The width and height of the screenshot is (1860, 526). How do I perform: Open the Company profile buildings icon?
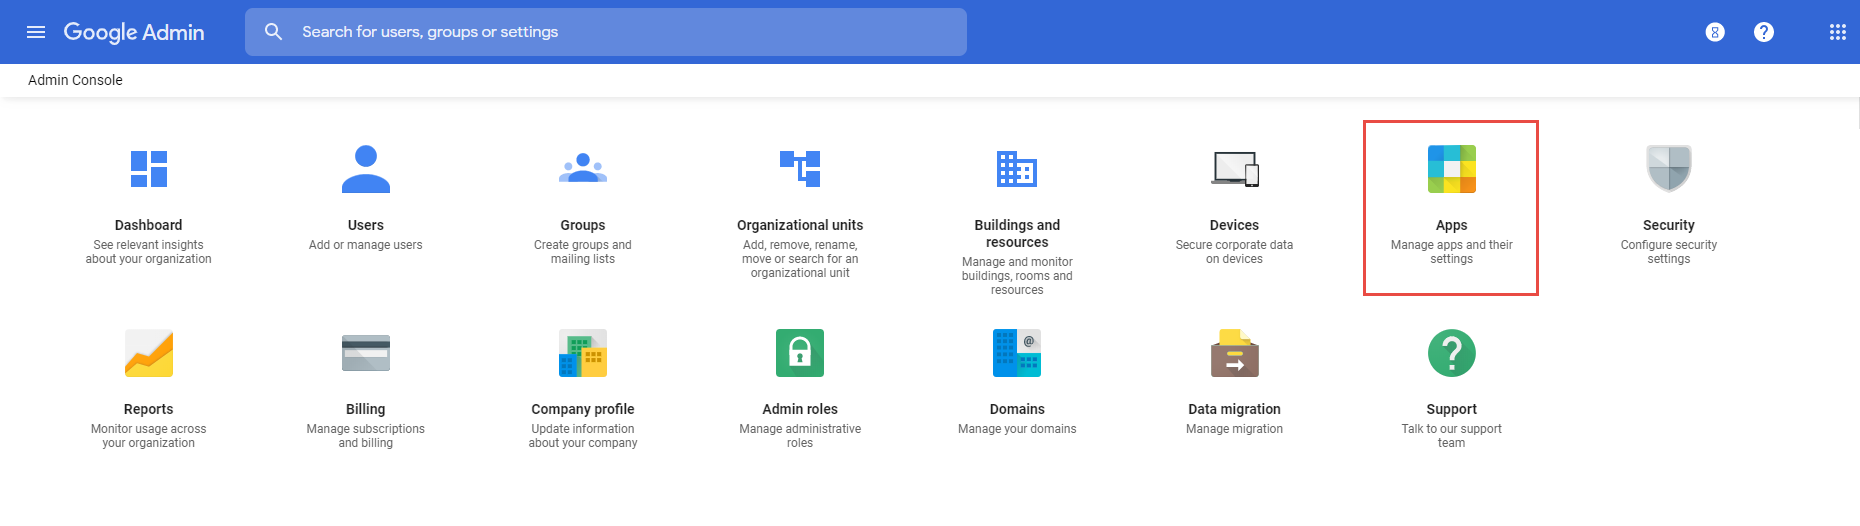pyautogui.click(x=583, y=353)
